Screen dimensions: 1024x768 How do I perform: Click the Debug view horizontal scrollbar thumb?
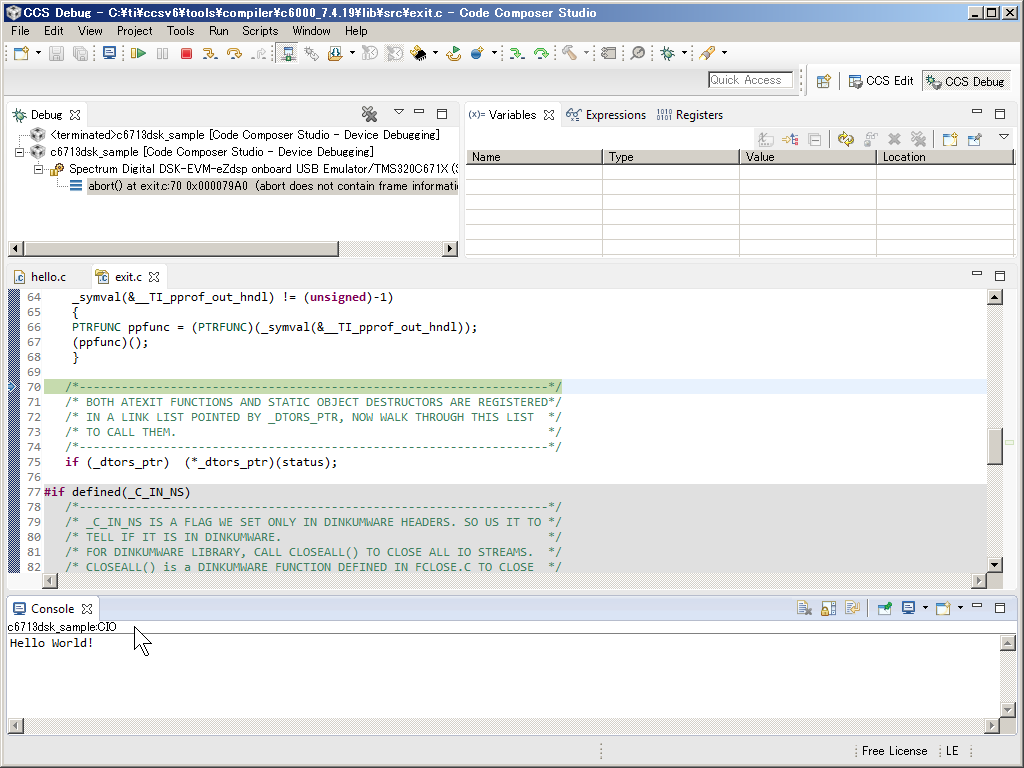point(182,249)
